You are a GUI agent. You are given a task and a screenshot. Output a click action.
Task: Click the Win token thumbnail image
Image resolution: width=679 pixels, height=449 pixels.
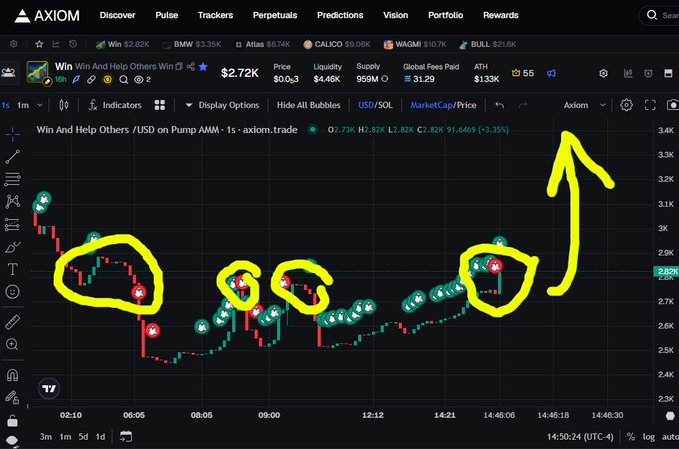[x=37, y=72]
